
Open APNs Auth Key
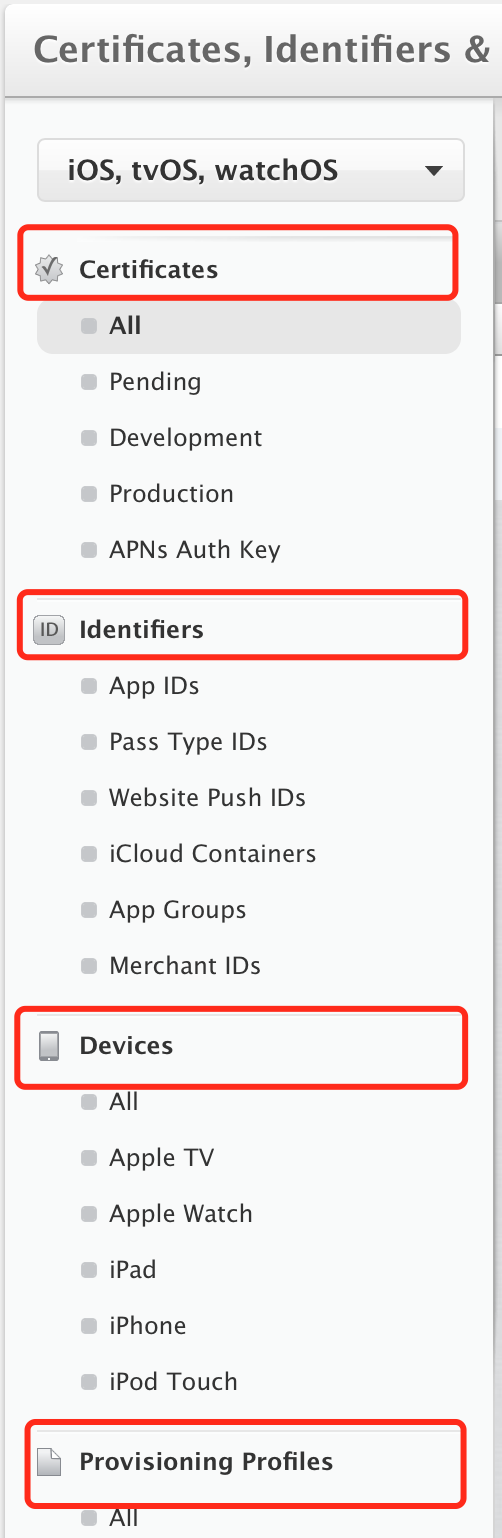click(x=195, y=550)
